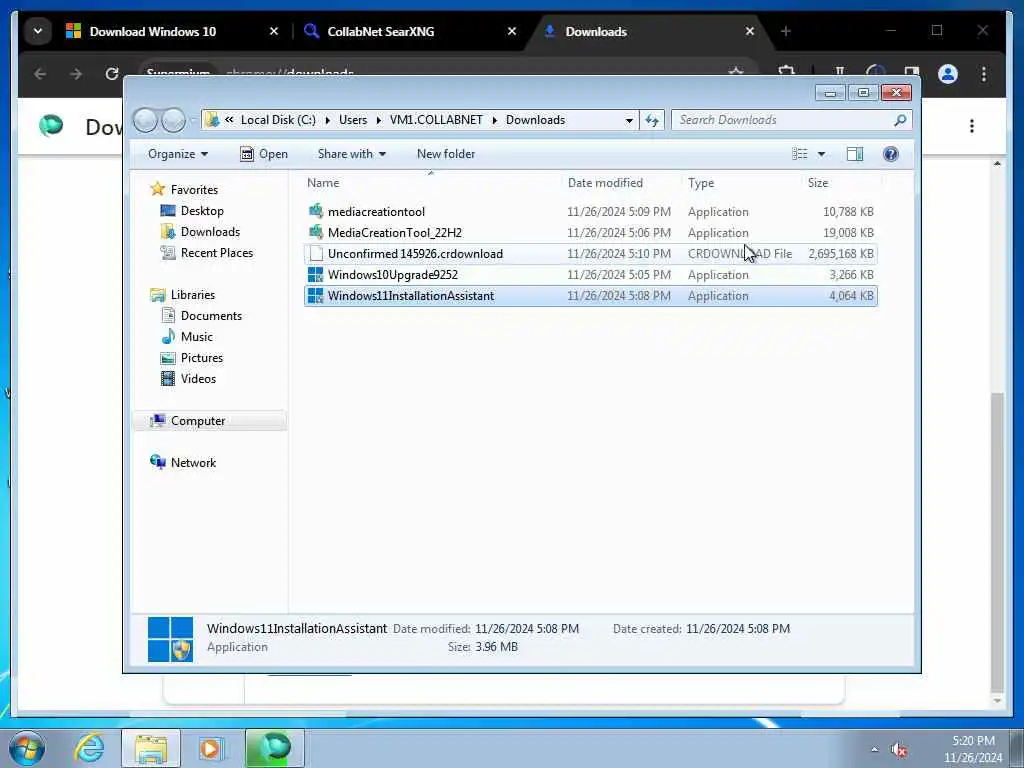The width and height of the screenshot is (1024, 768).
Task: Sort files by the Name column
Action: point(323,183)
